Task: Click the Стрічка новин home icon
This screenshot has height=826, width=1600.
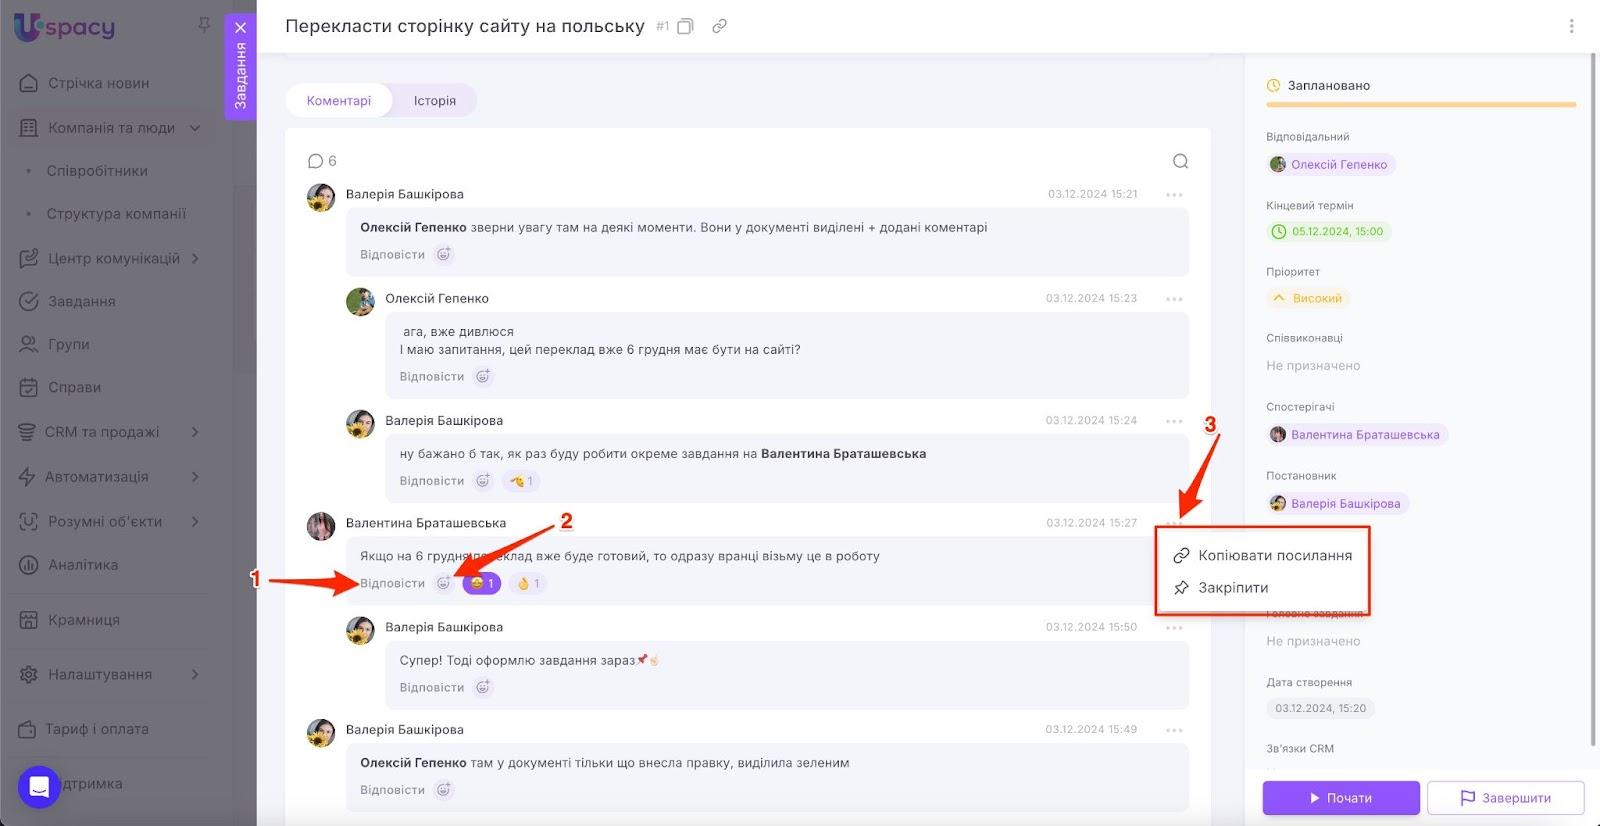Action: [29, 83]
